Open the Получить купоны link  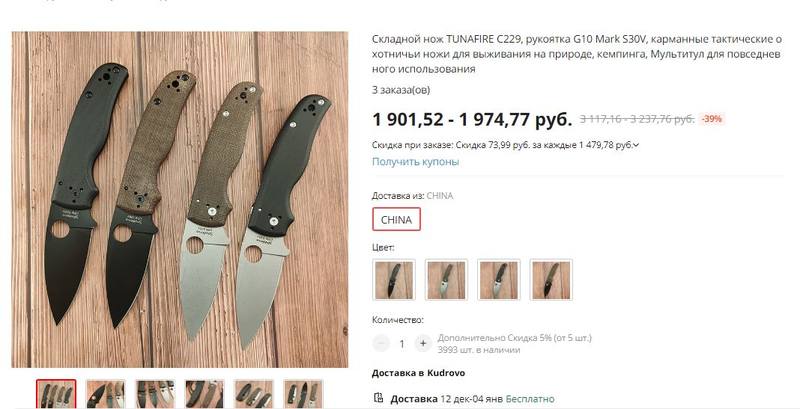(x=415, y=162)
